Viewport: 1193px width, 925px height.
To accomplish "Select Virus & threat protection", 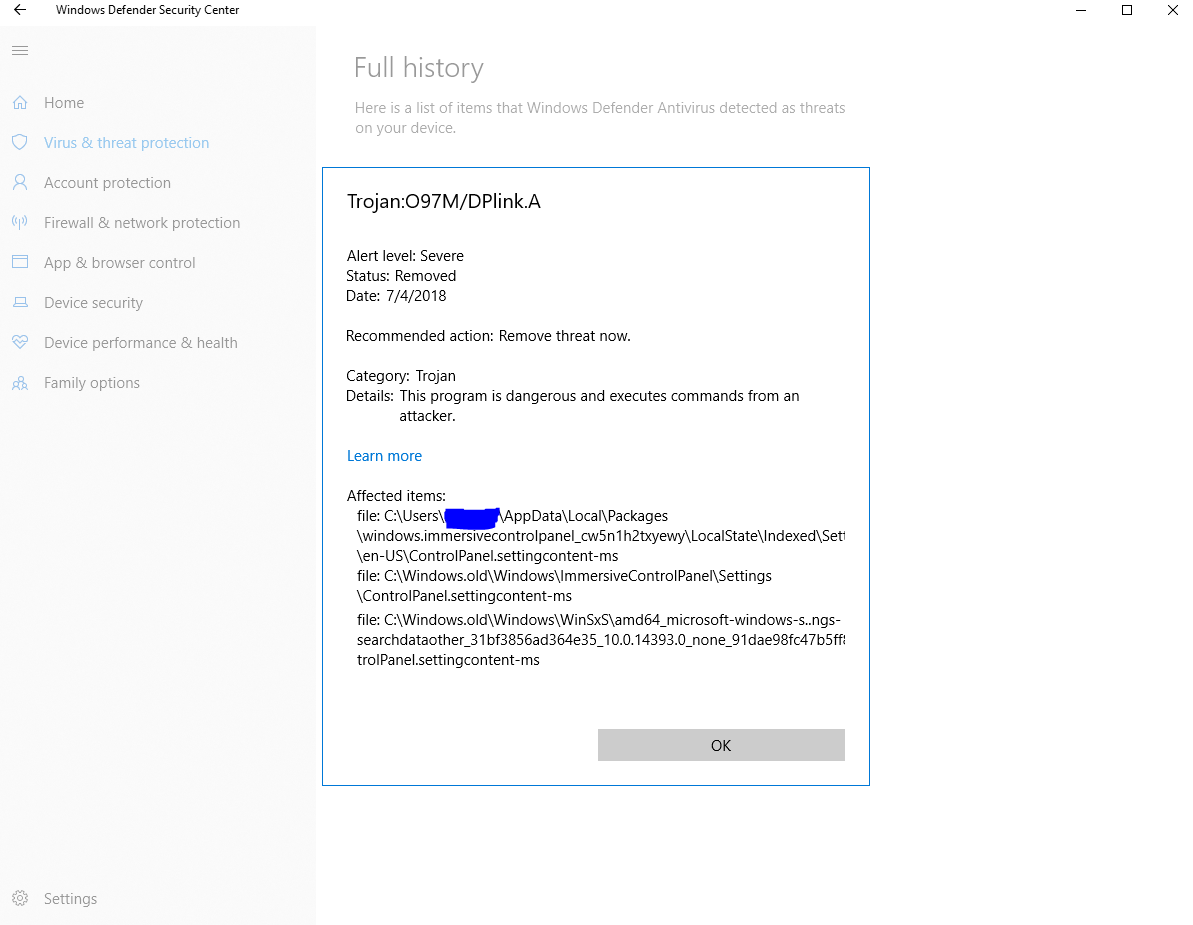I will click(126, 142).
